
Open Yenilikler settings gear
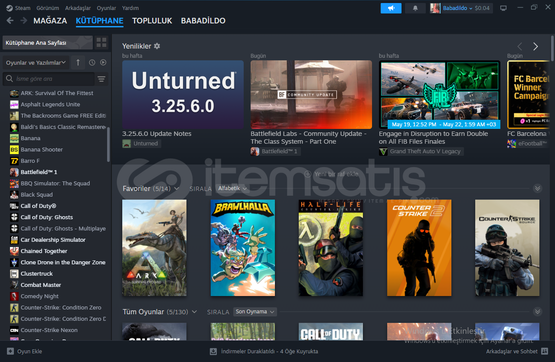pyautogui.click(x=157, y=46)
